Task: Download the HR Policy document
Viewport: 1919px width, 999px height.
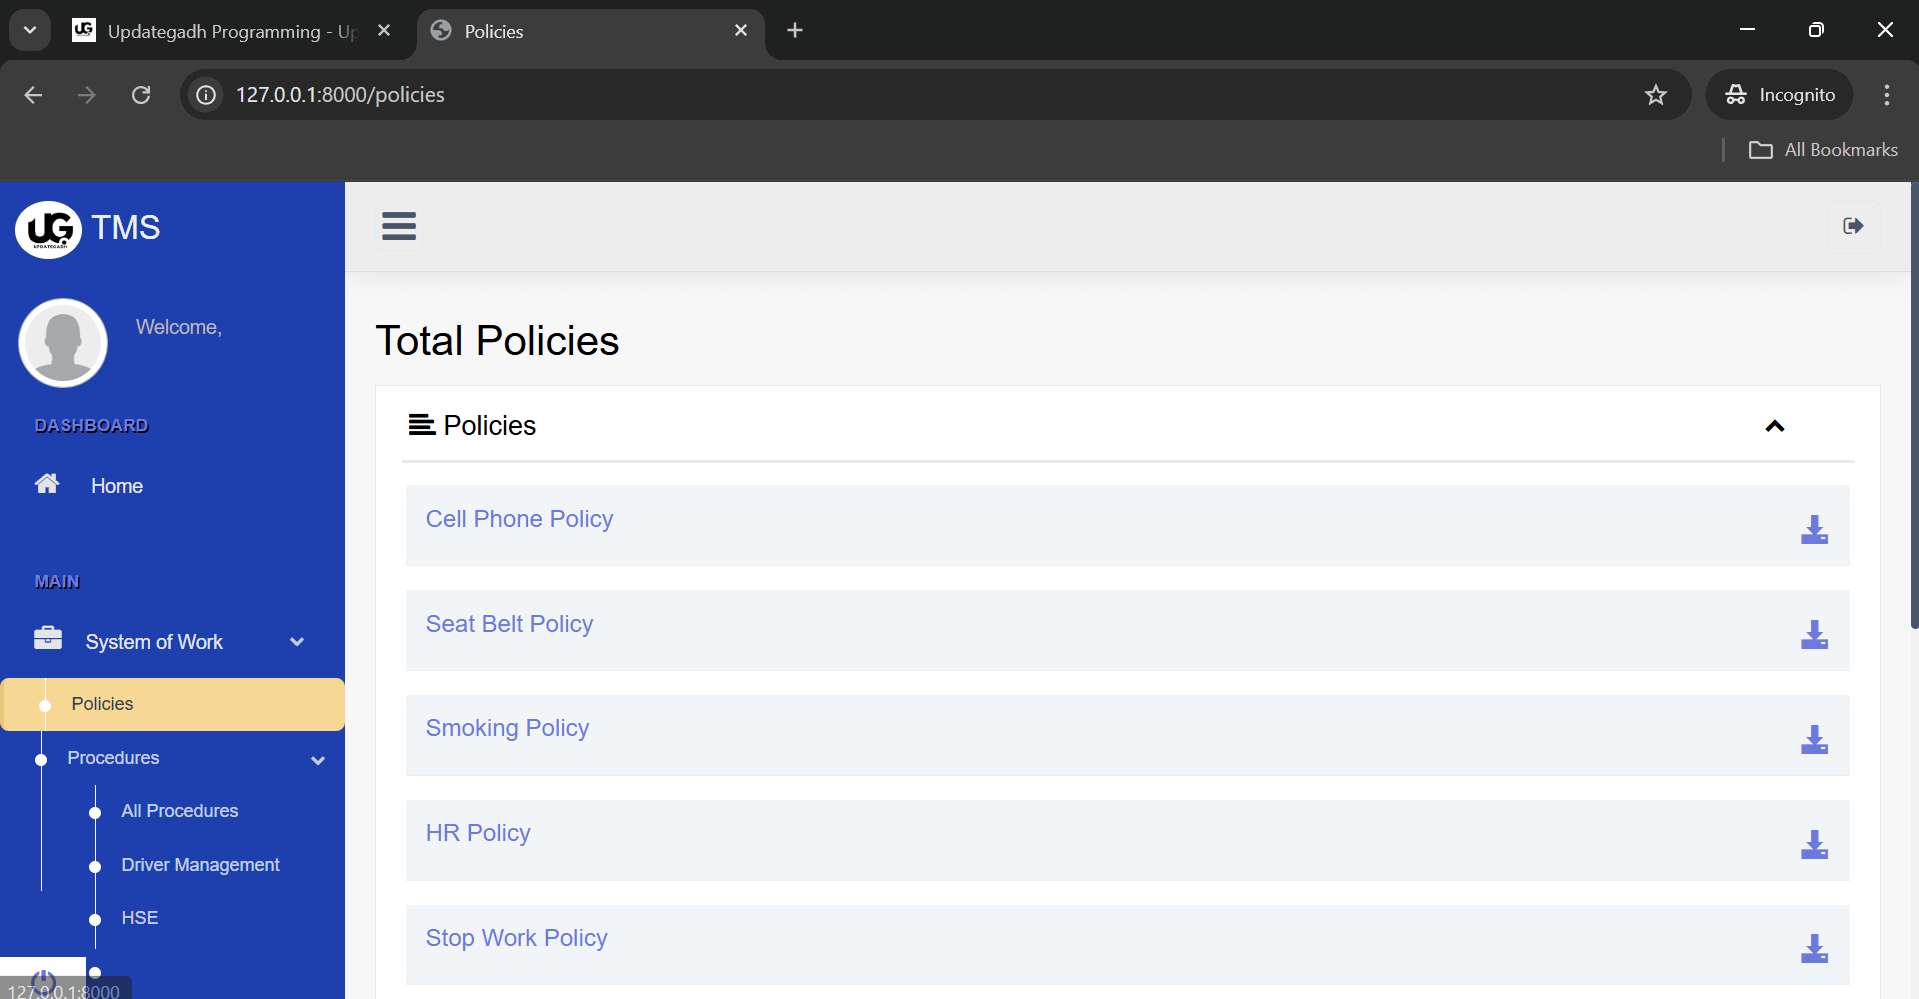Action: click(1814, 845)
